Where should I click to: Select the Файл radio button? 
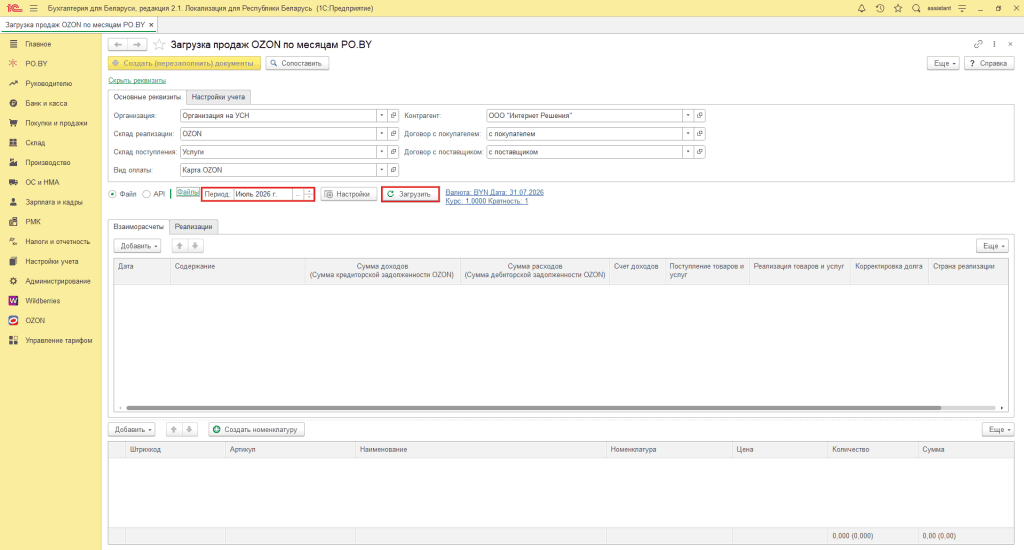[112, 194]
